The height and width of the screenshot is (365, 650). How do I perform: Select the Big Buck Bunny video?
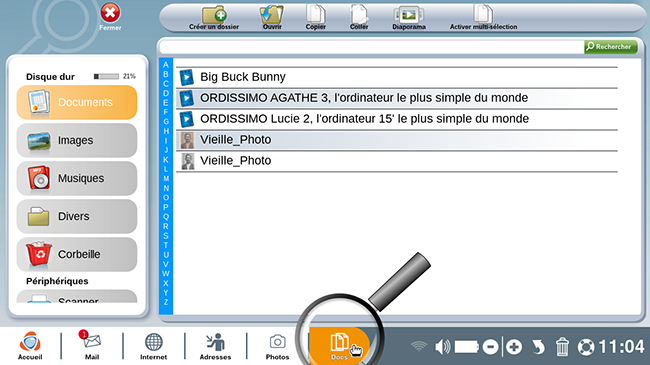click(397, 77)
